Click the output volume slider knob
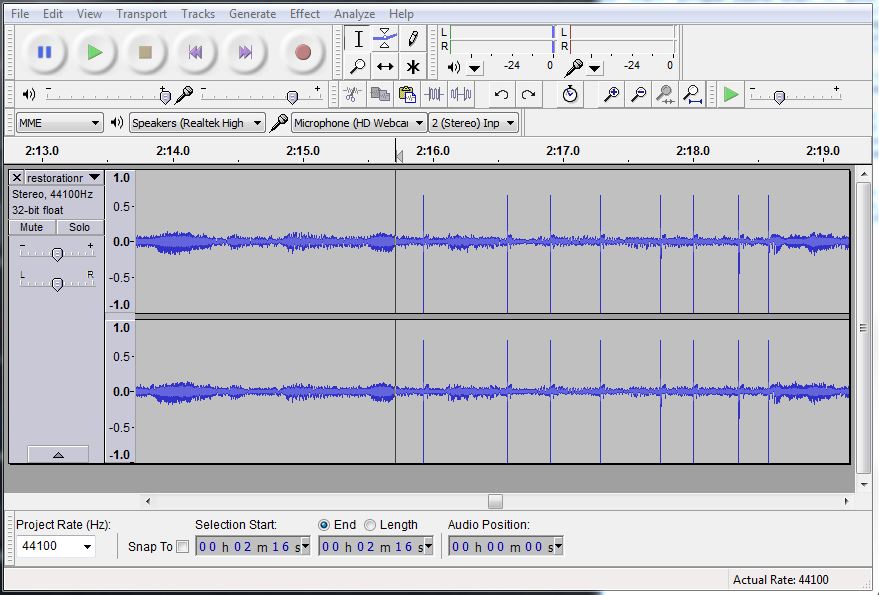Viewport: 879px width, 595px height. [x=165, y=97]
